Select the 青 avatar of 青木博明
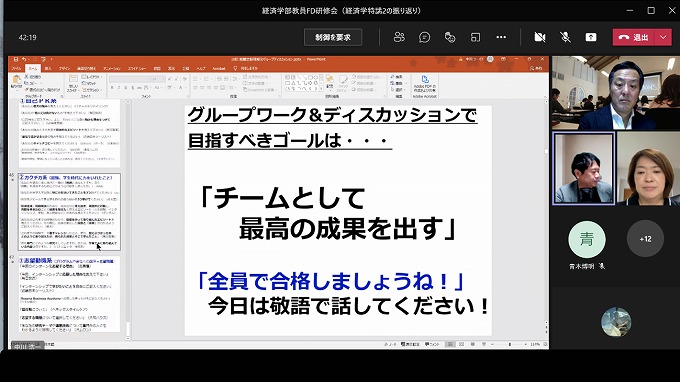Viewport: 680px width, 382px height. [x=587, y=239]
